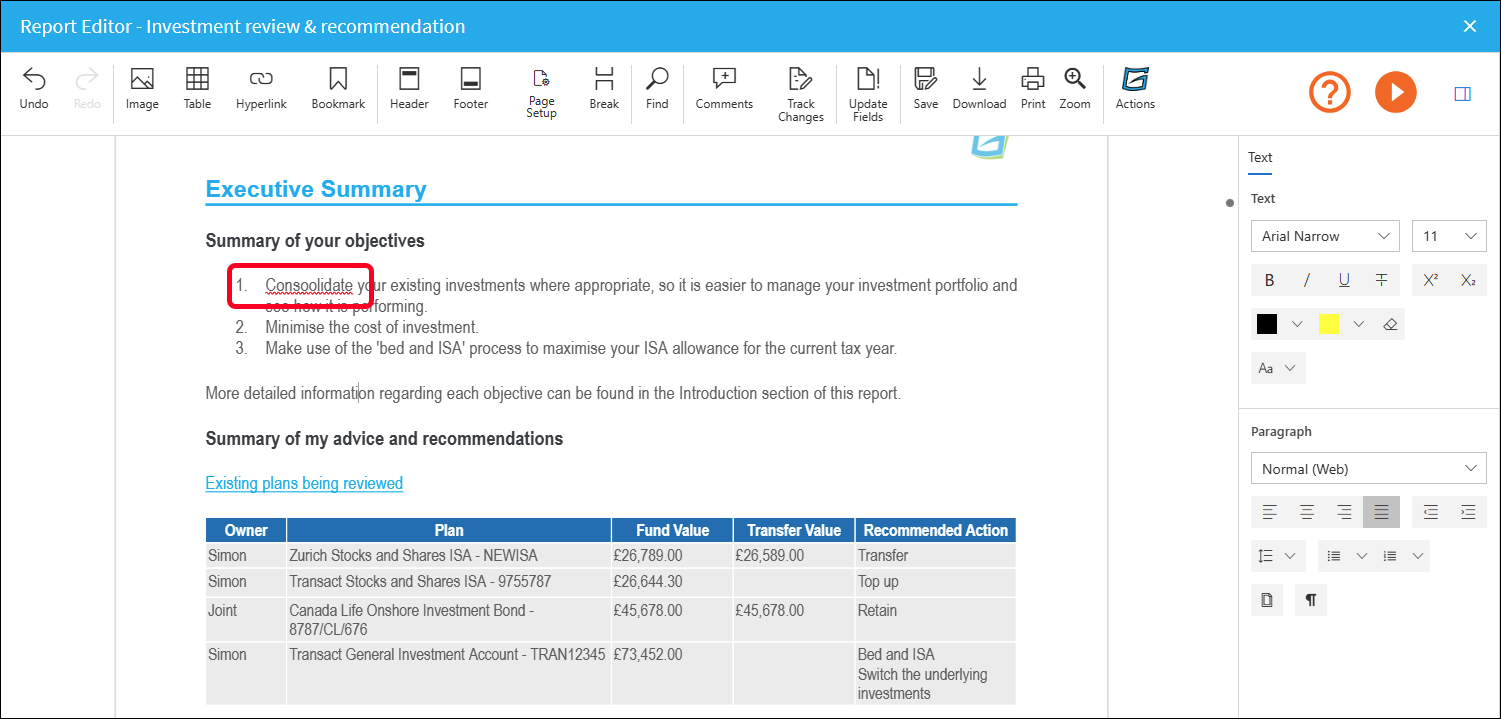Expand the numbered list dropdown arrow
The image size is (1501, 719).
click(1417, 556)
